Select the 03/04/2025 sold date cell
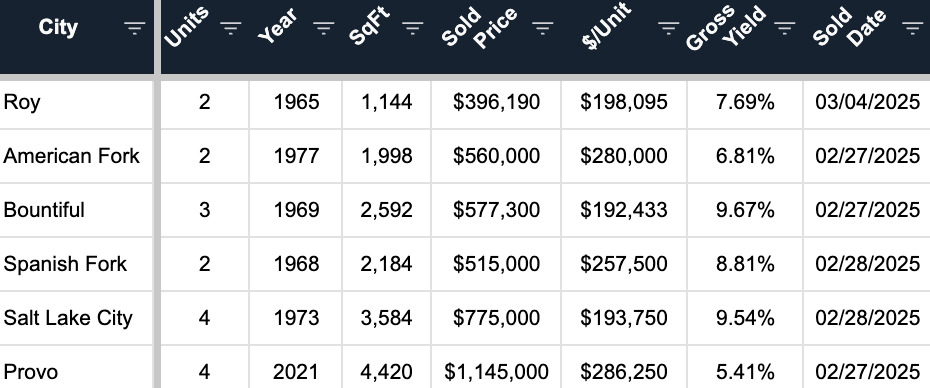 tap(867, 103)
